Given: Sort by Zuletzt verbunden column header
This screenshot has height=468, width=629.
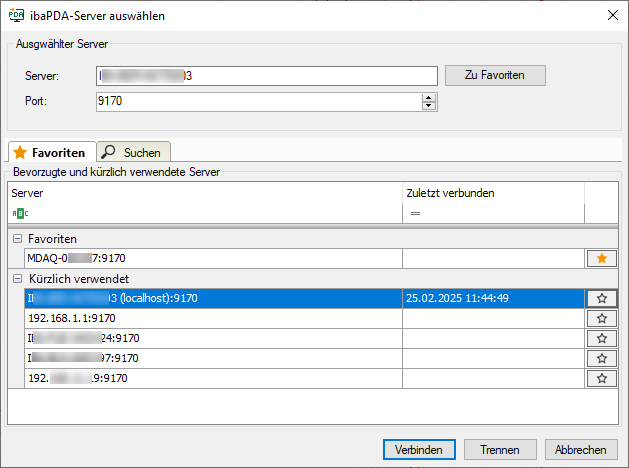Looking at the screenshot, I should click(492, 193).
